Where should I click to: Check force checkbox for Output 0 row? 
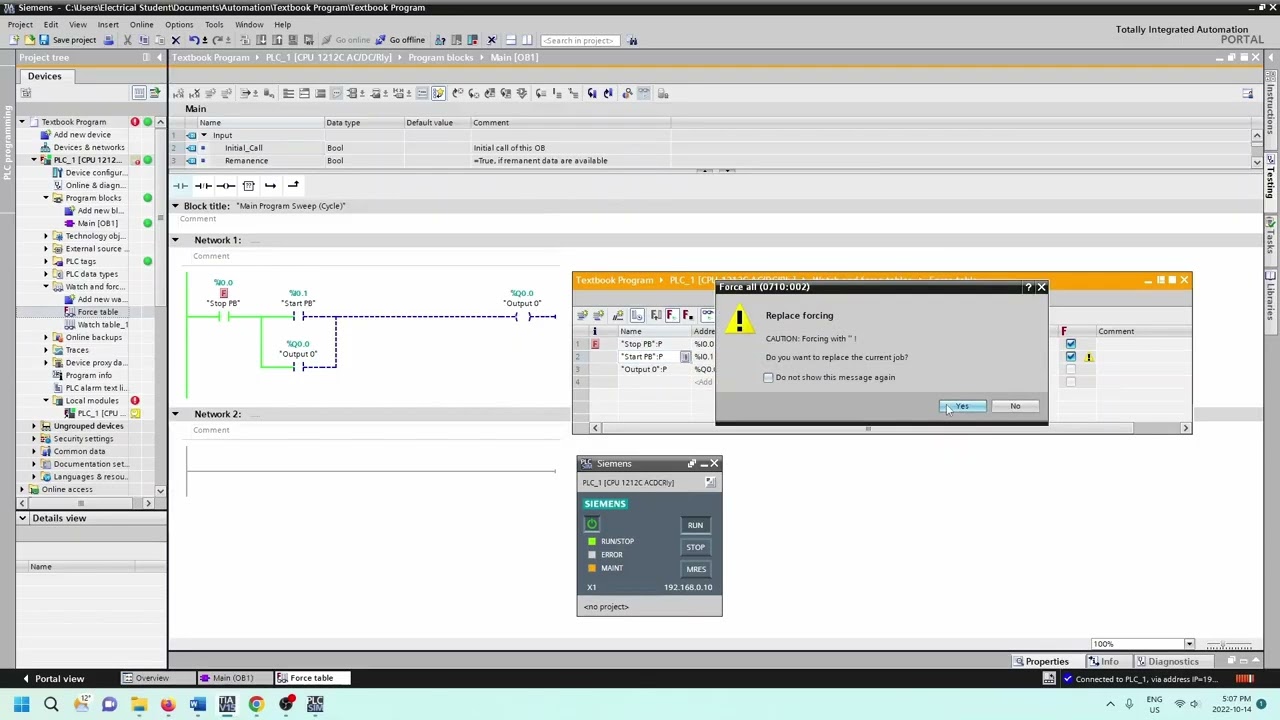pos(1071,369)
